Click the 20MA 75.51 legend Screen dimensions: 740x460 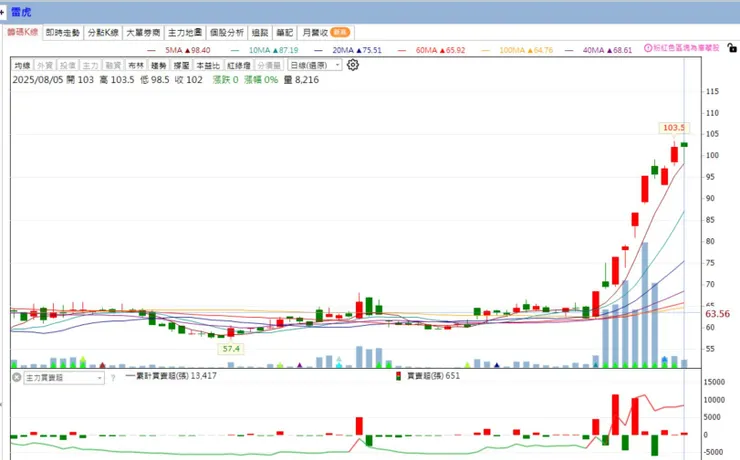[x=348, y=50]
